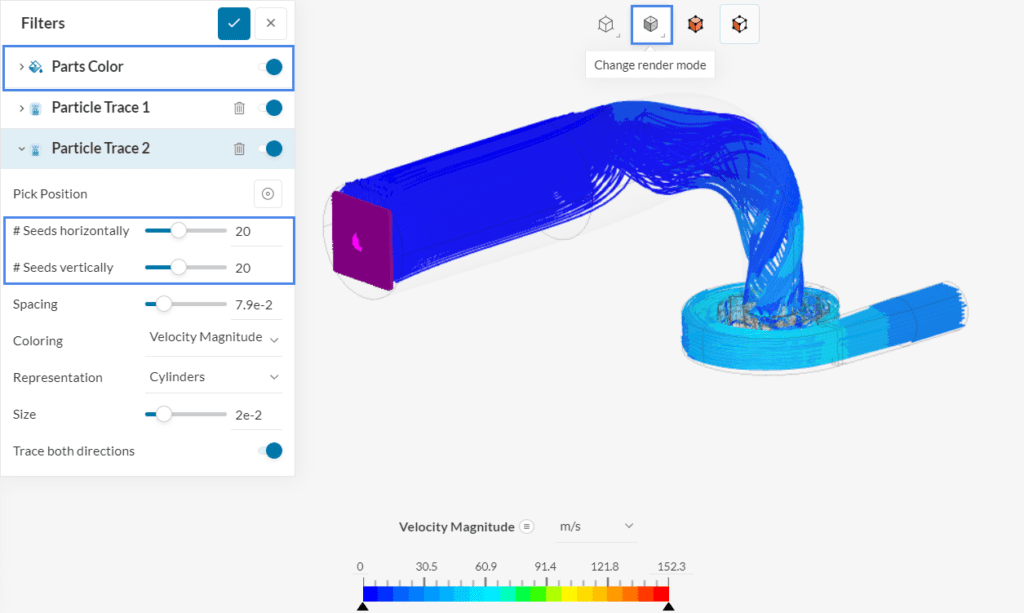1024x613 pixels.
Task: Select the surface-with-vertices render mode icon
Action: (739, 24)
